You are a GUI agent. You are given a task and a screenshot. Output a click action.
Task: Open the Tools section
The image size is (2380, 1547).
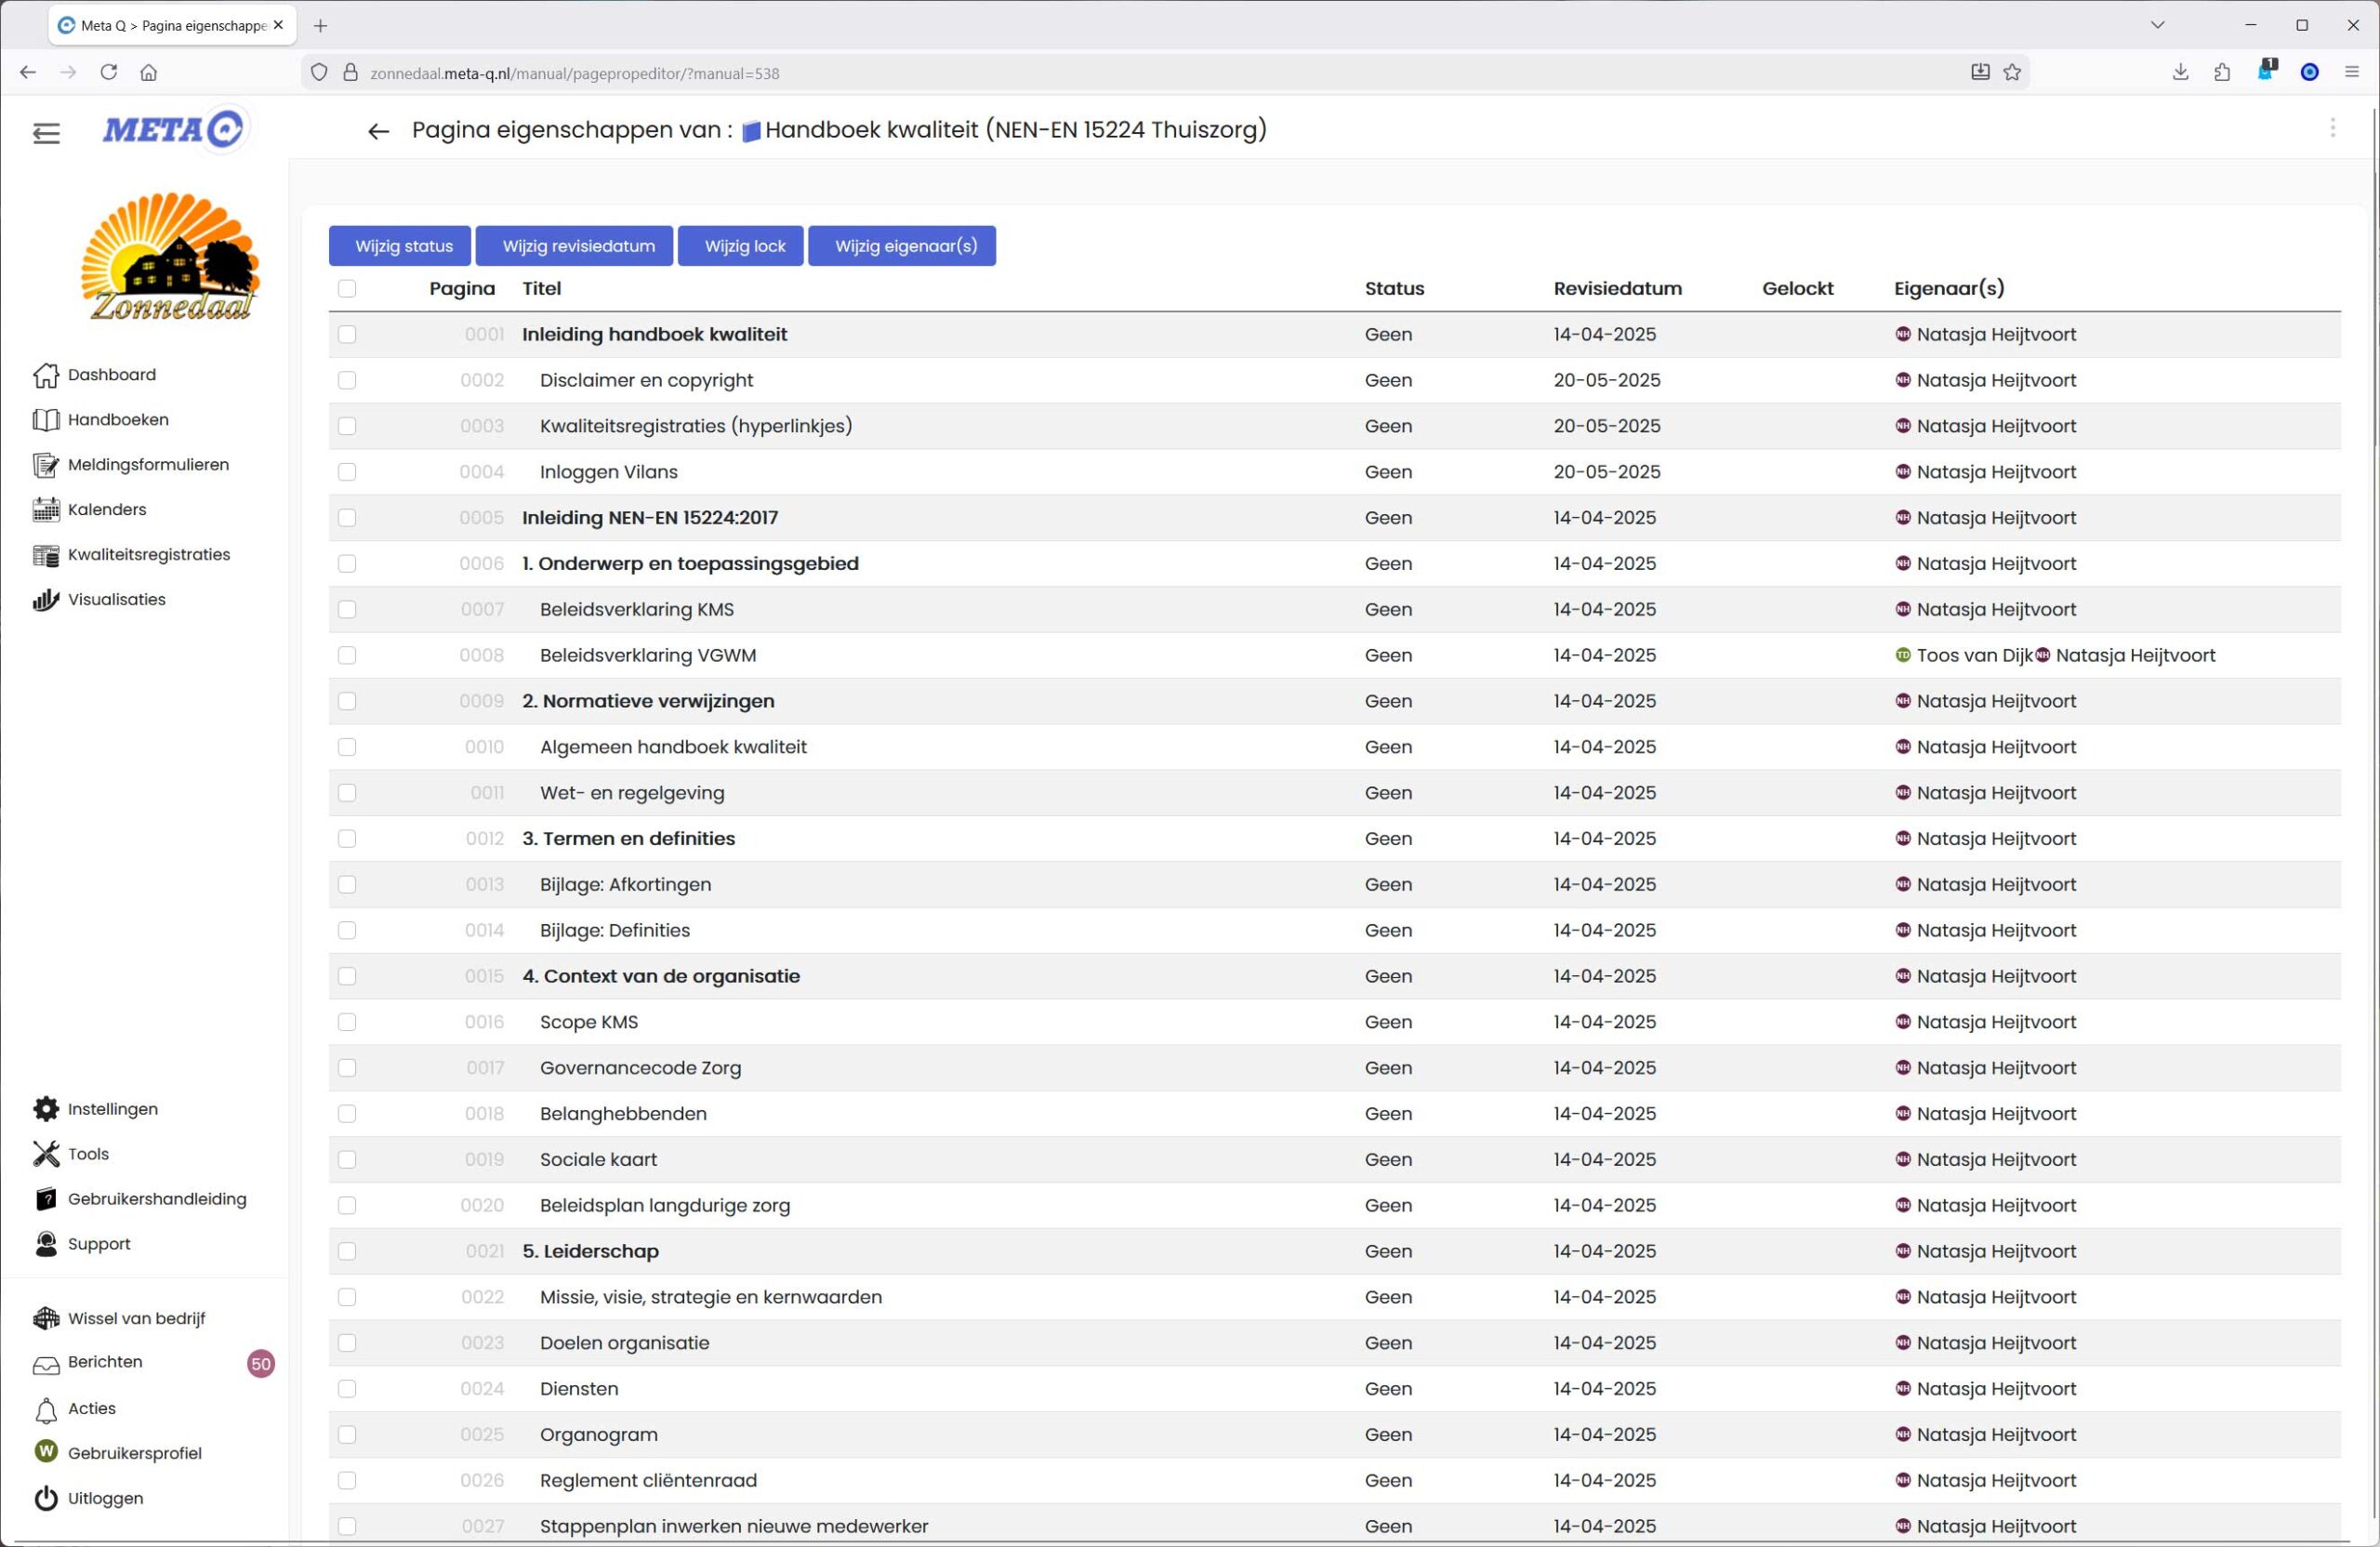coord(88,1154)
